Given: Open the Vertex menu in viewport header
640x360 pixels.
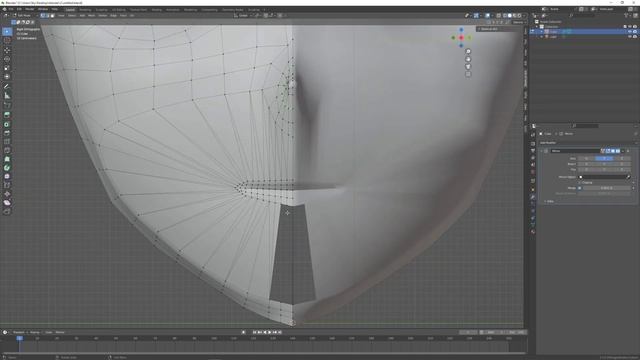Looking at the screenshot, I should click(102, 16).
